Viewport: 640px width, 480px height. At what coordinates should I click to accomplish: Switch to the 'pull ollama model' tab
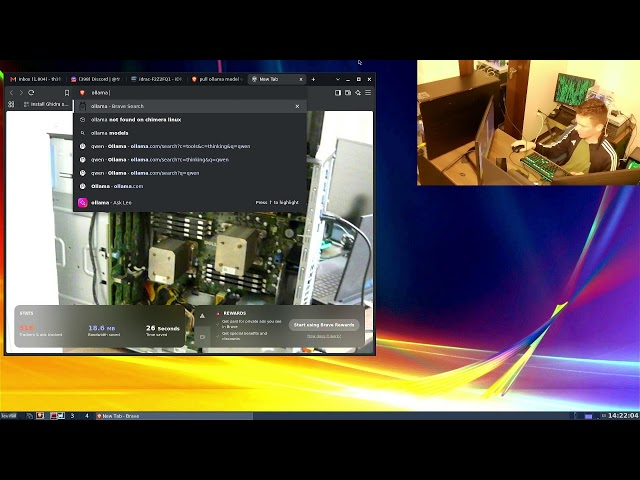click(x=217, y=79)
